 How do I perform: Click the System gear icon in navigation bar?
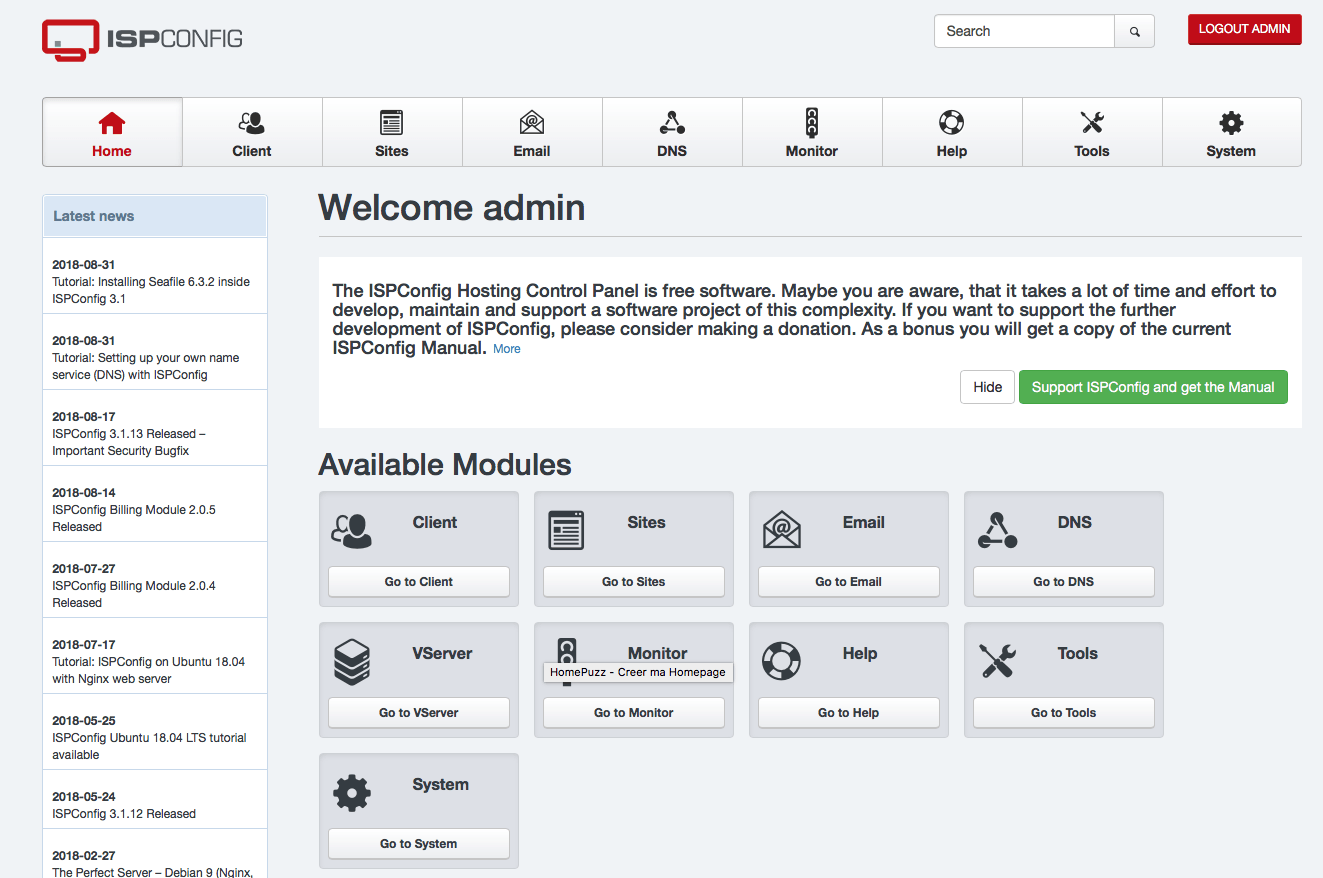pyautogui.click(x=1231, y=123)
